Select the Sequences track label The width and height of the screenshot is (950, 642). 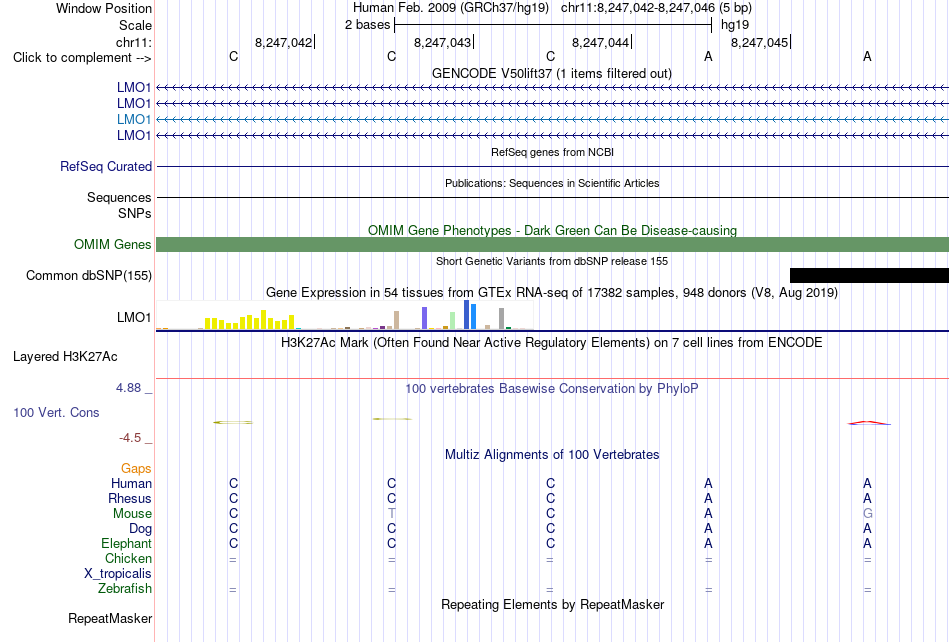(119, 197)
